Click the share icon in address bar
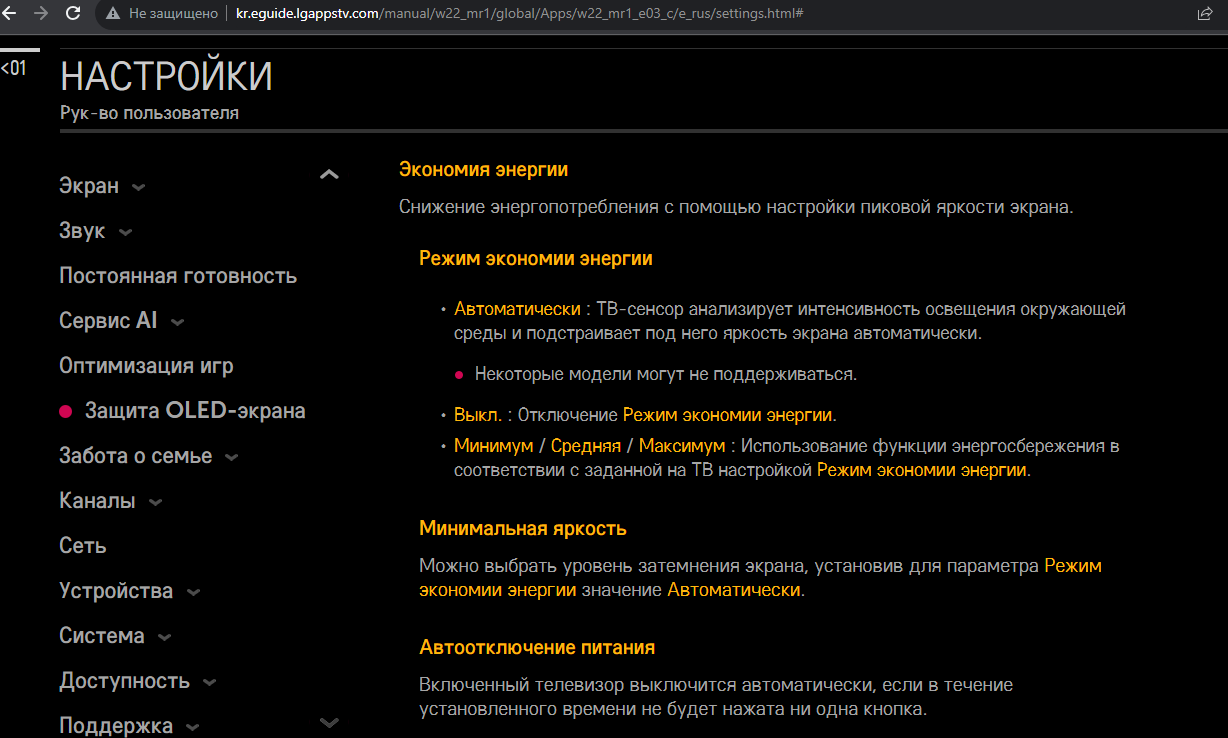Image resolution: width=1228 pixels, height=738 pixels. click(1204, 14)
